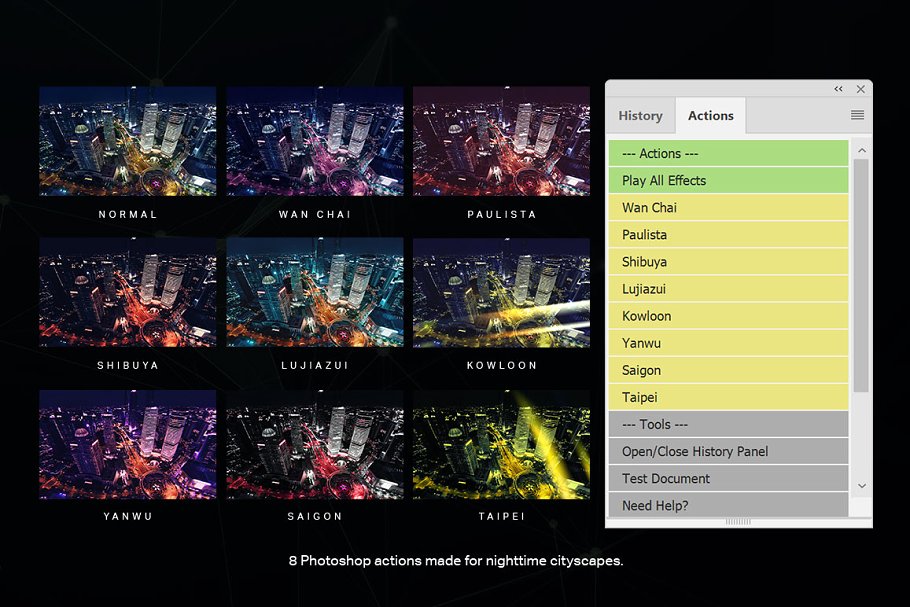Choose the Yanwu action
Viewport: 910px width, 607px height.
(728, 343)
